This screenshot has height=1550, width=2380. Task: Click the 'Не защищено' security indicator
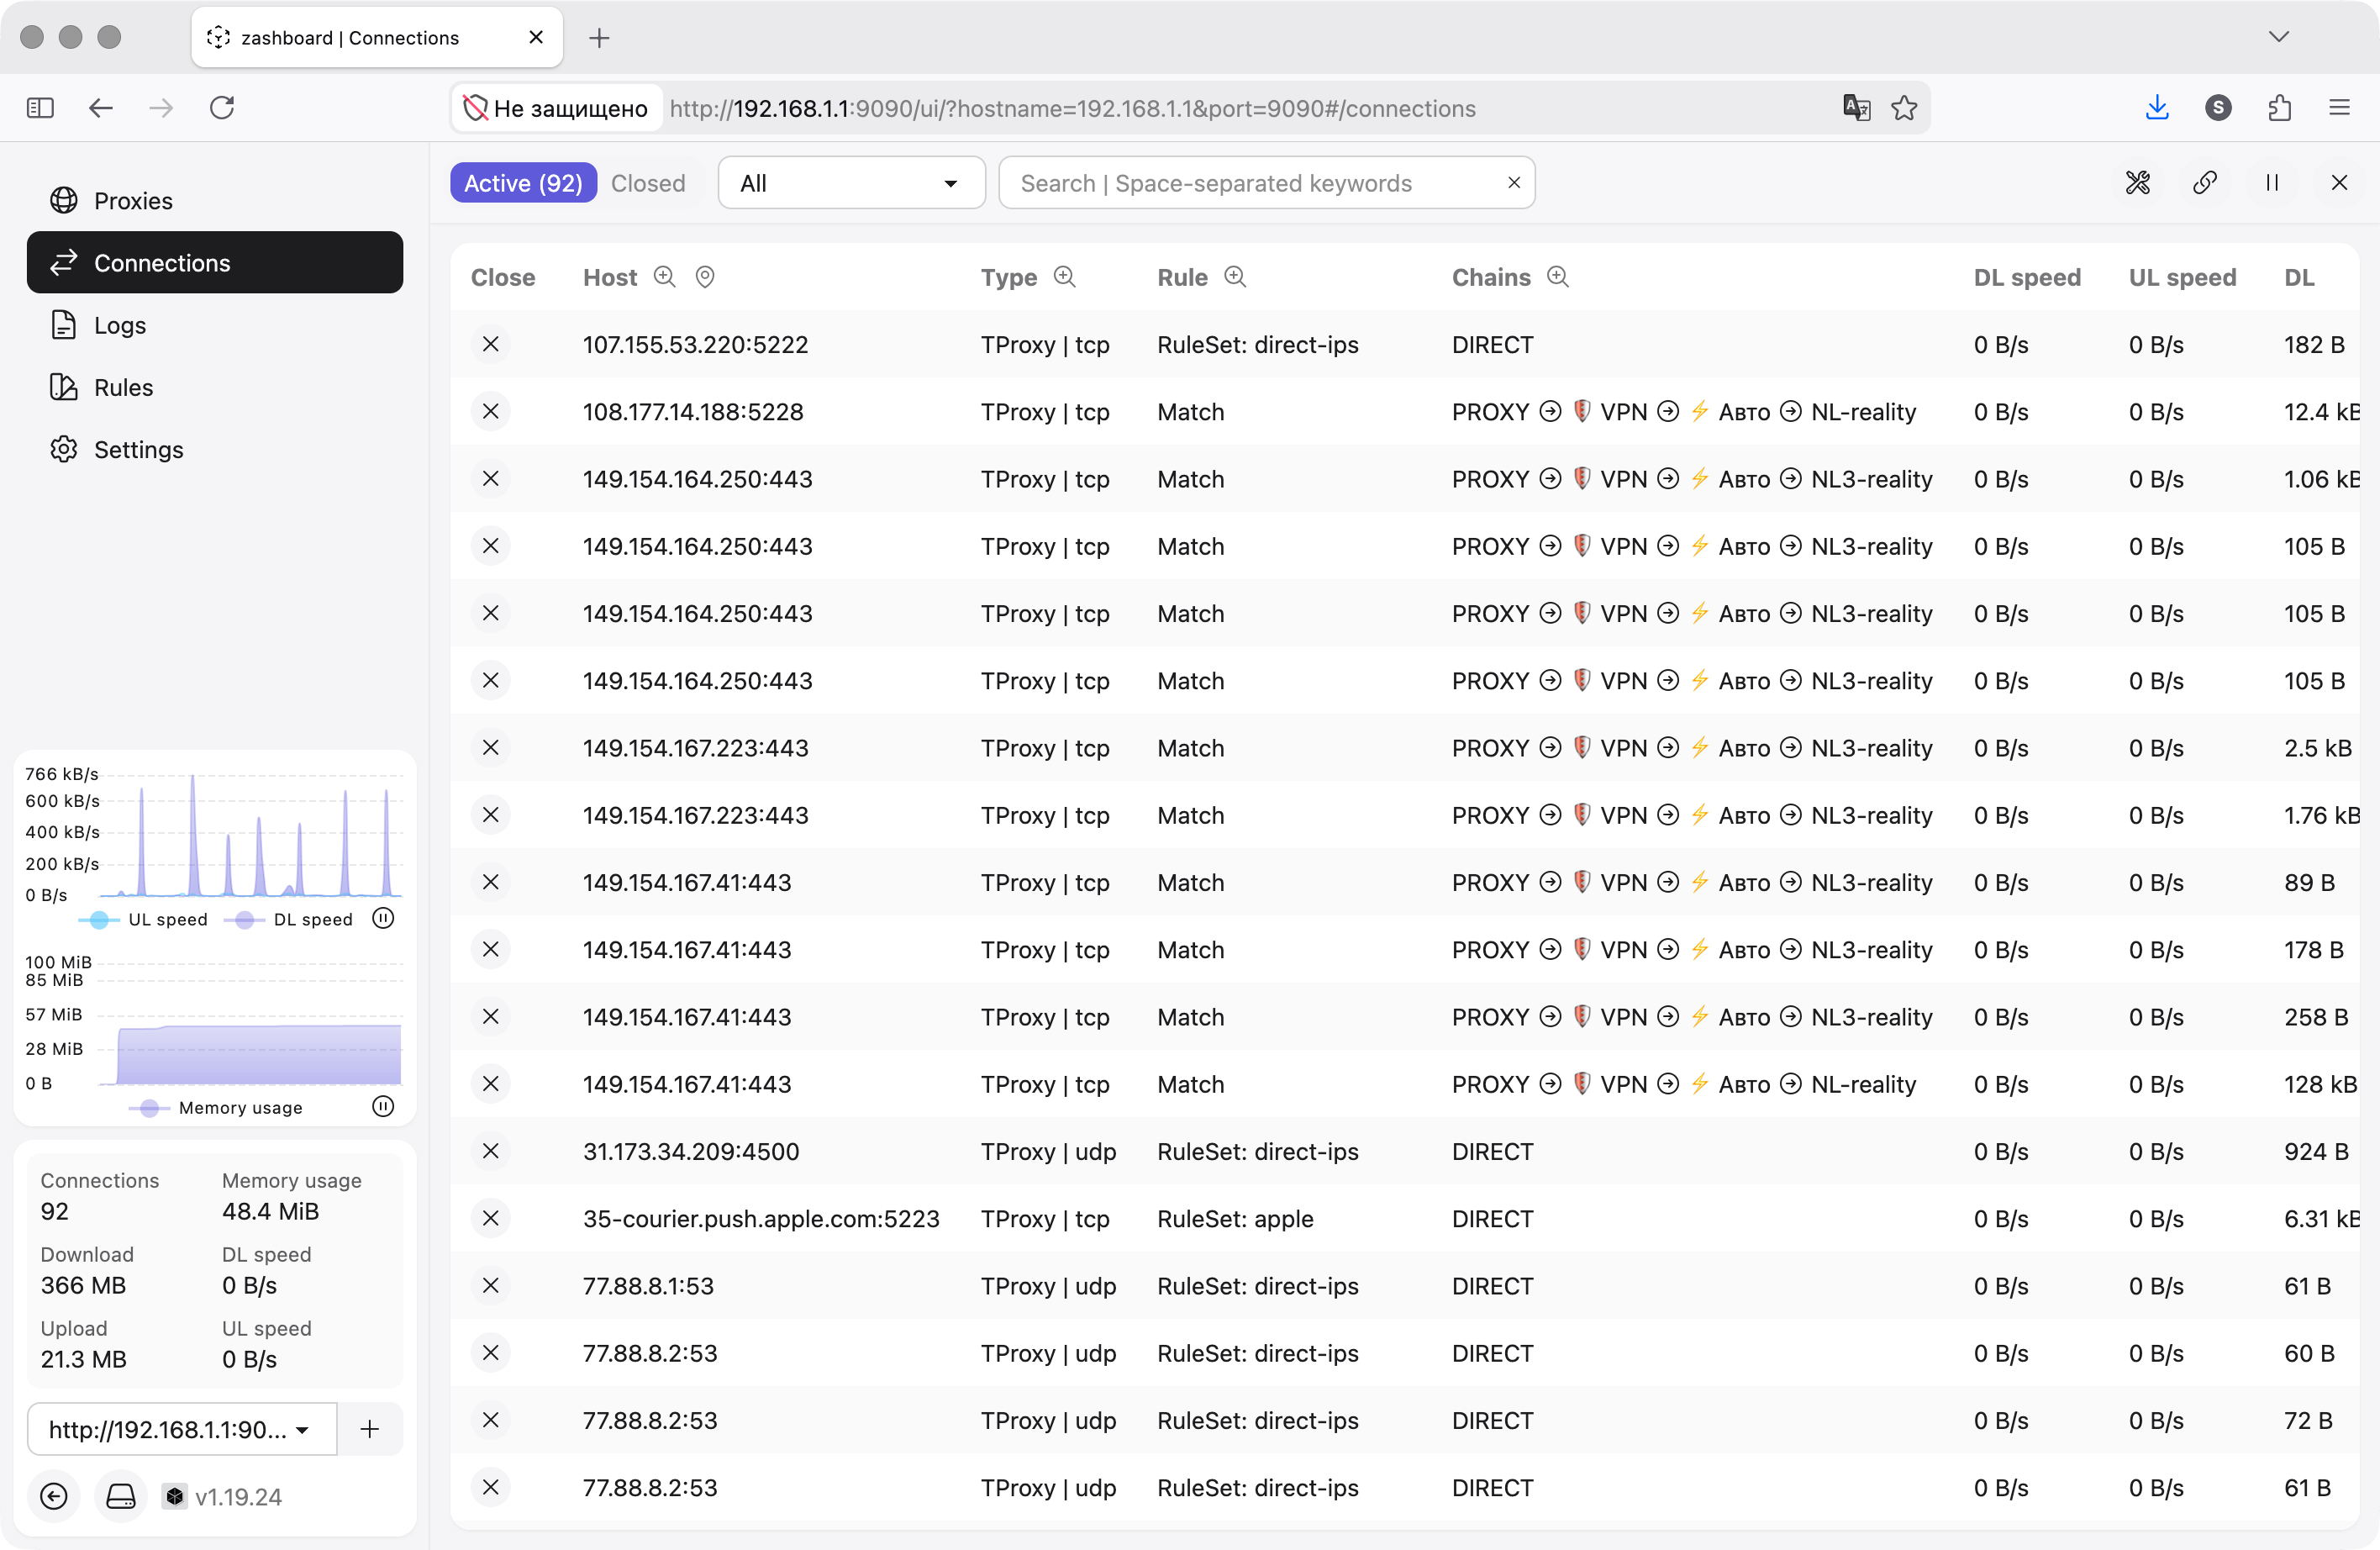[x=556, y=108]
